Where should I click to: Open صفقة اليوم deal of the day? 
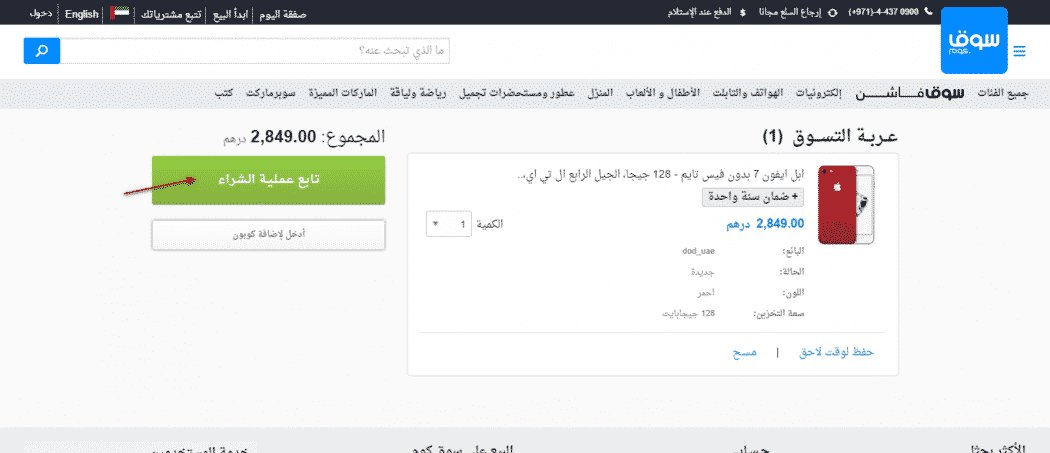tap(282, 13)
